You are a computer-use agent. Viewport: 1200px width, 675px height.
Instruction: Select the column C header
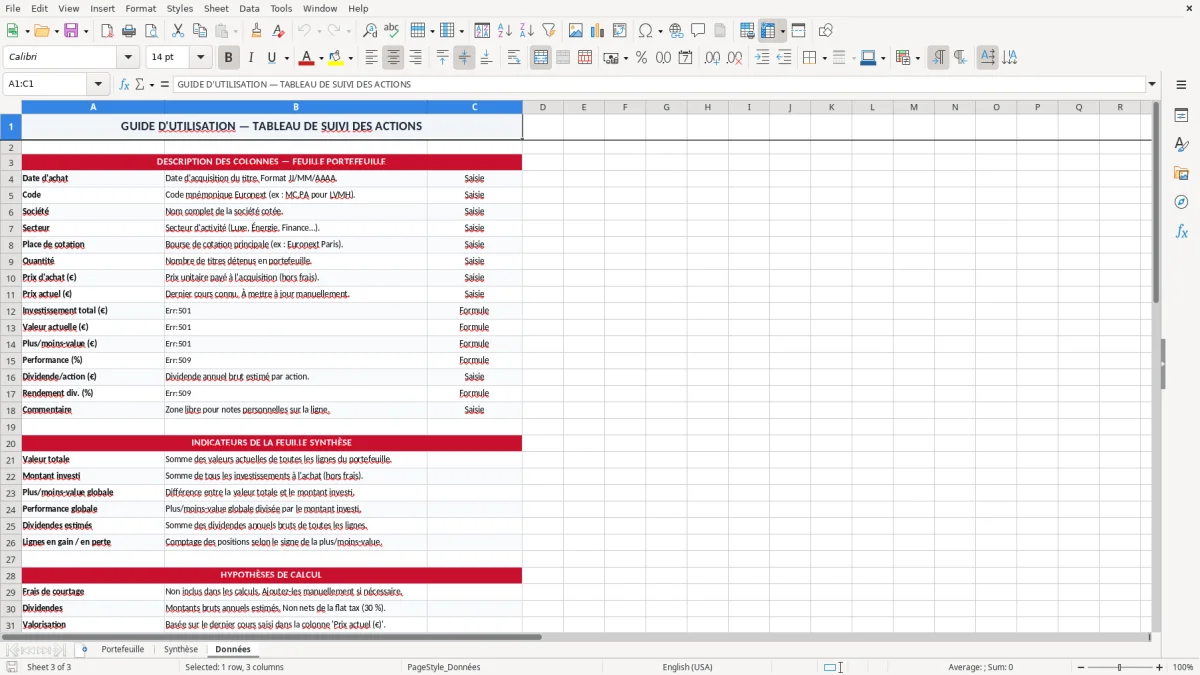pyautogui.click(x=475, y=107)
